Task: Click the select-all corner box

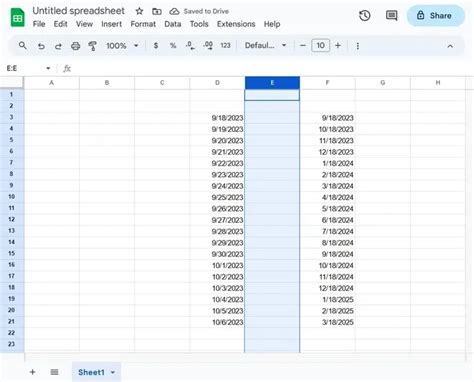Action: [12, 83]
